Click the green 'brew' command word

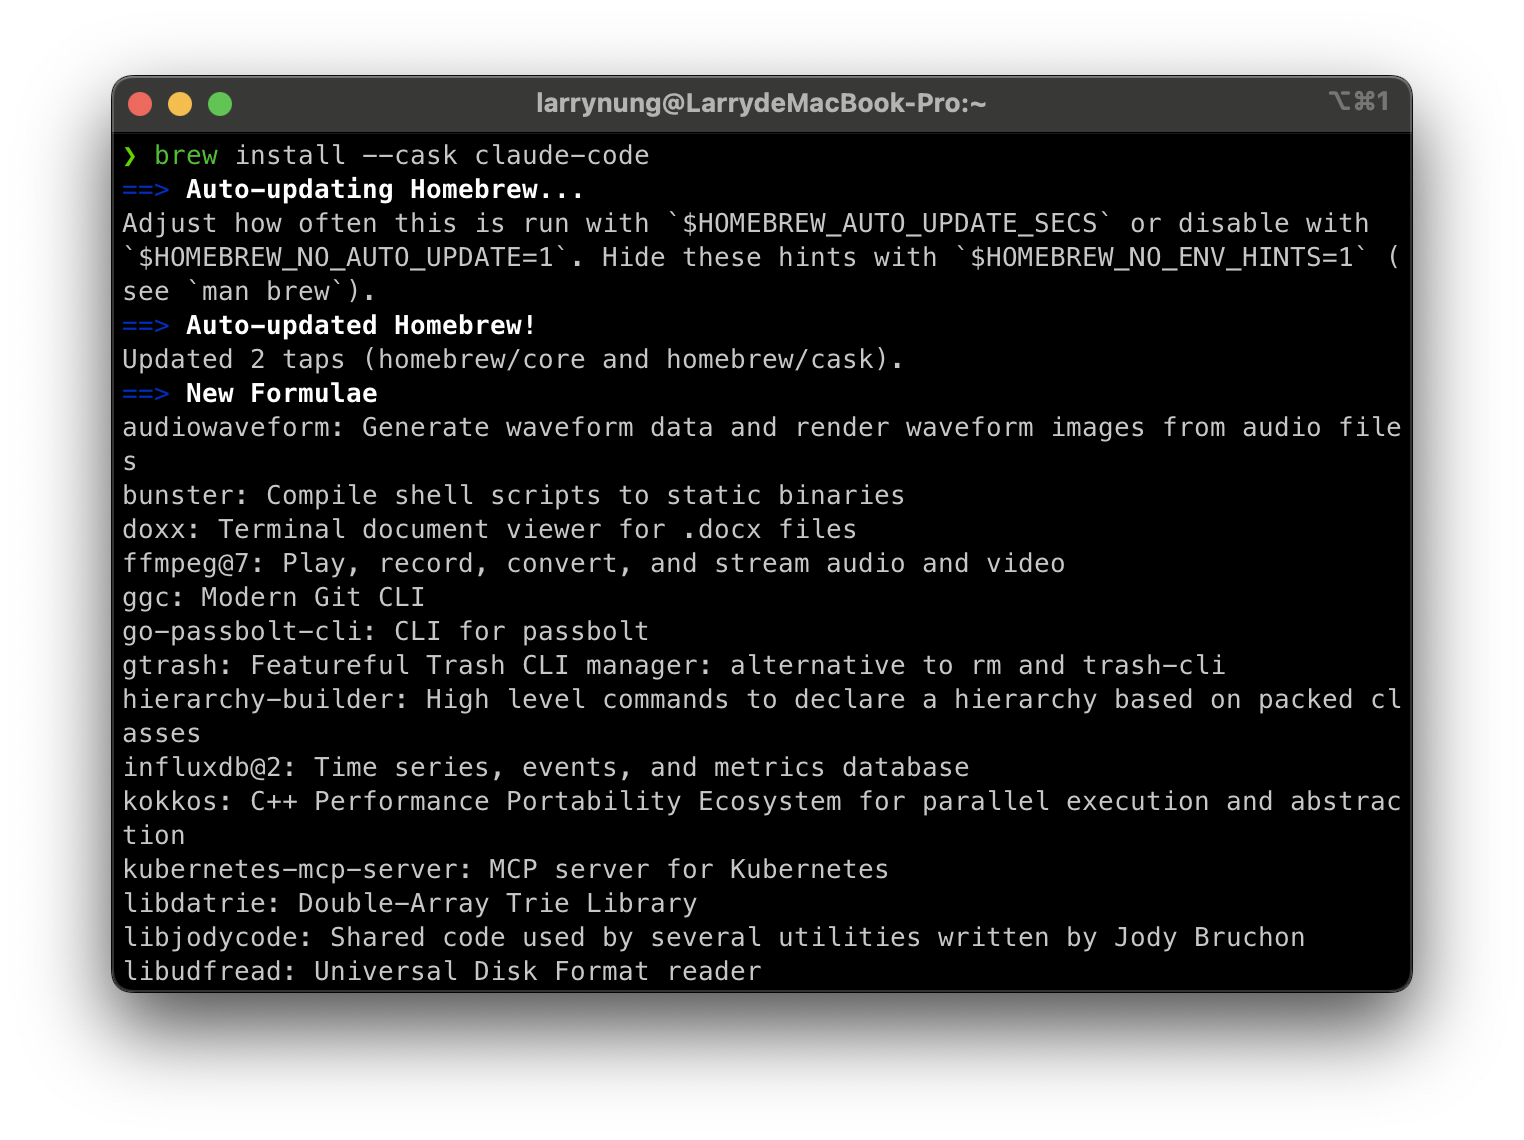click(186, 156)
